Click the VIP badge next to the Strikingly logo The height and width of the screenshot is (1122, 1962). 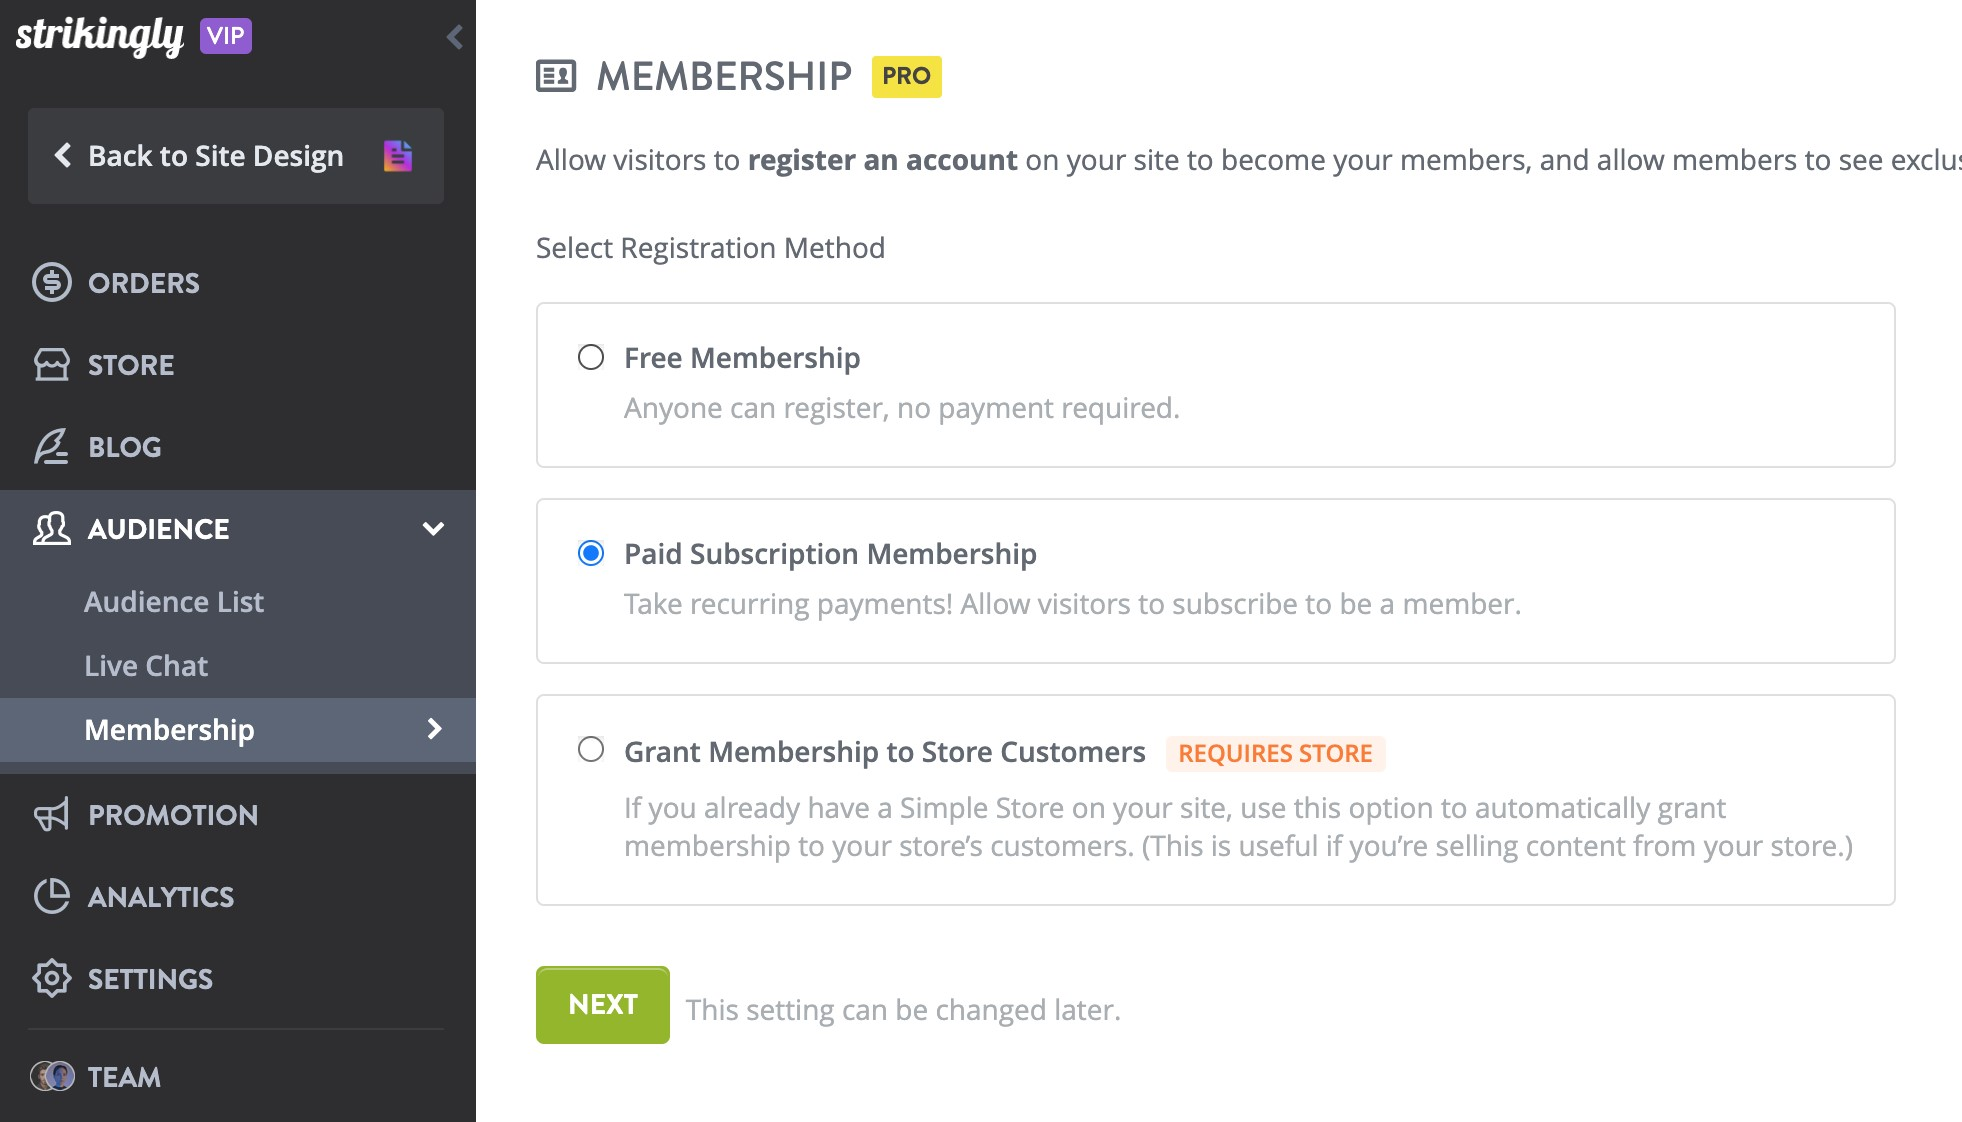(225, 35)
